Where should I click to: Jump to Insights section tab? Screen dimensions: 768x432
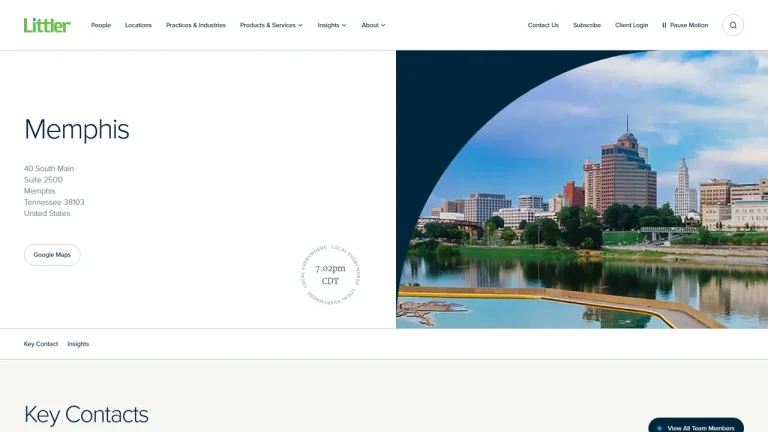78,344
